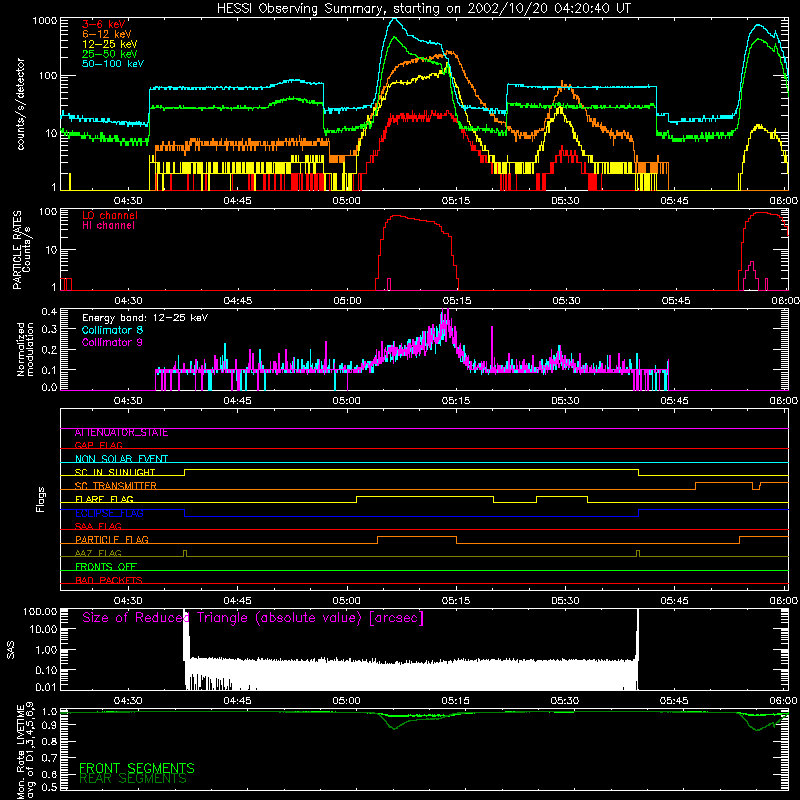Click the raised FLARE_FLAG segment after 05:00

tap(424, 496)
